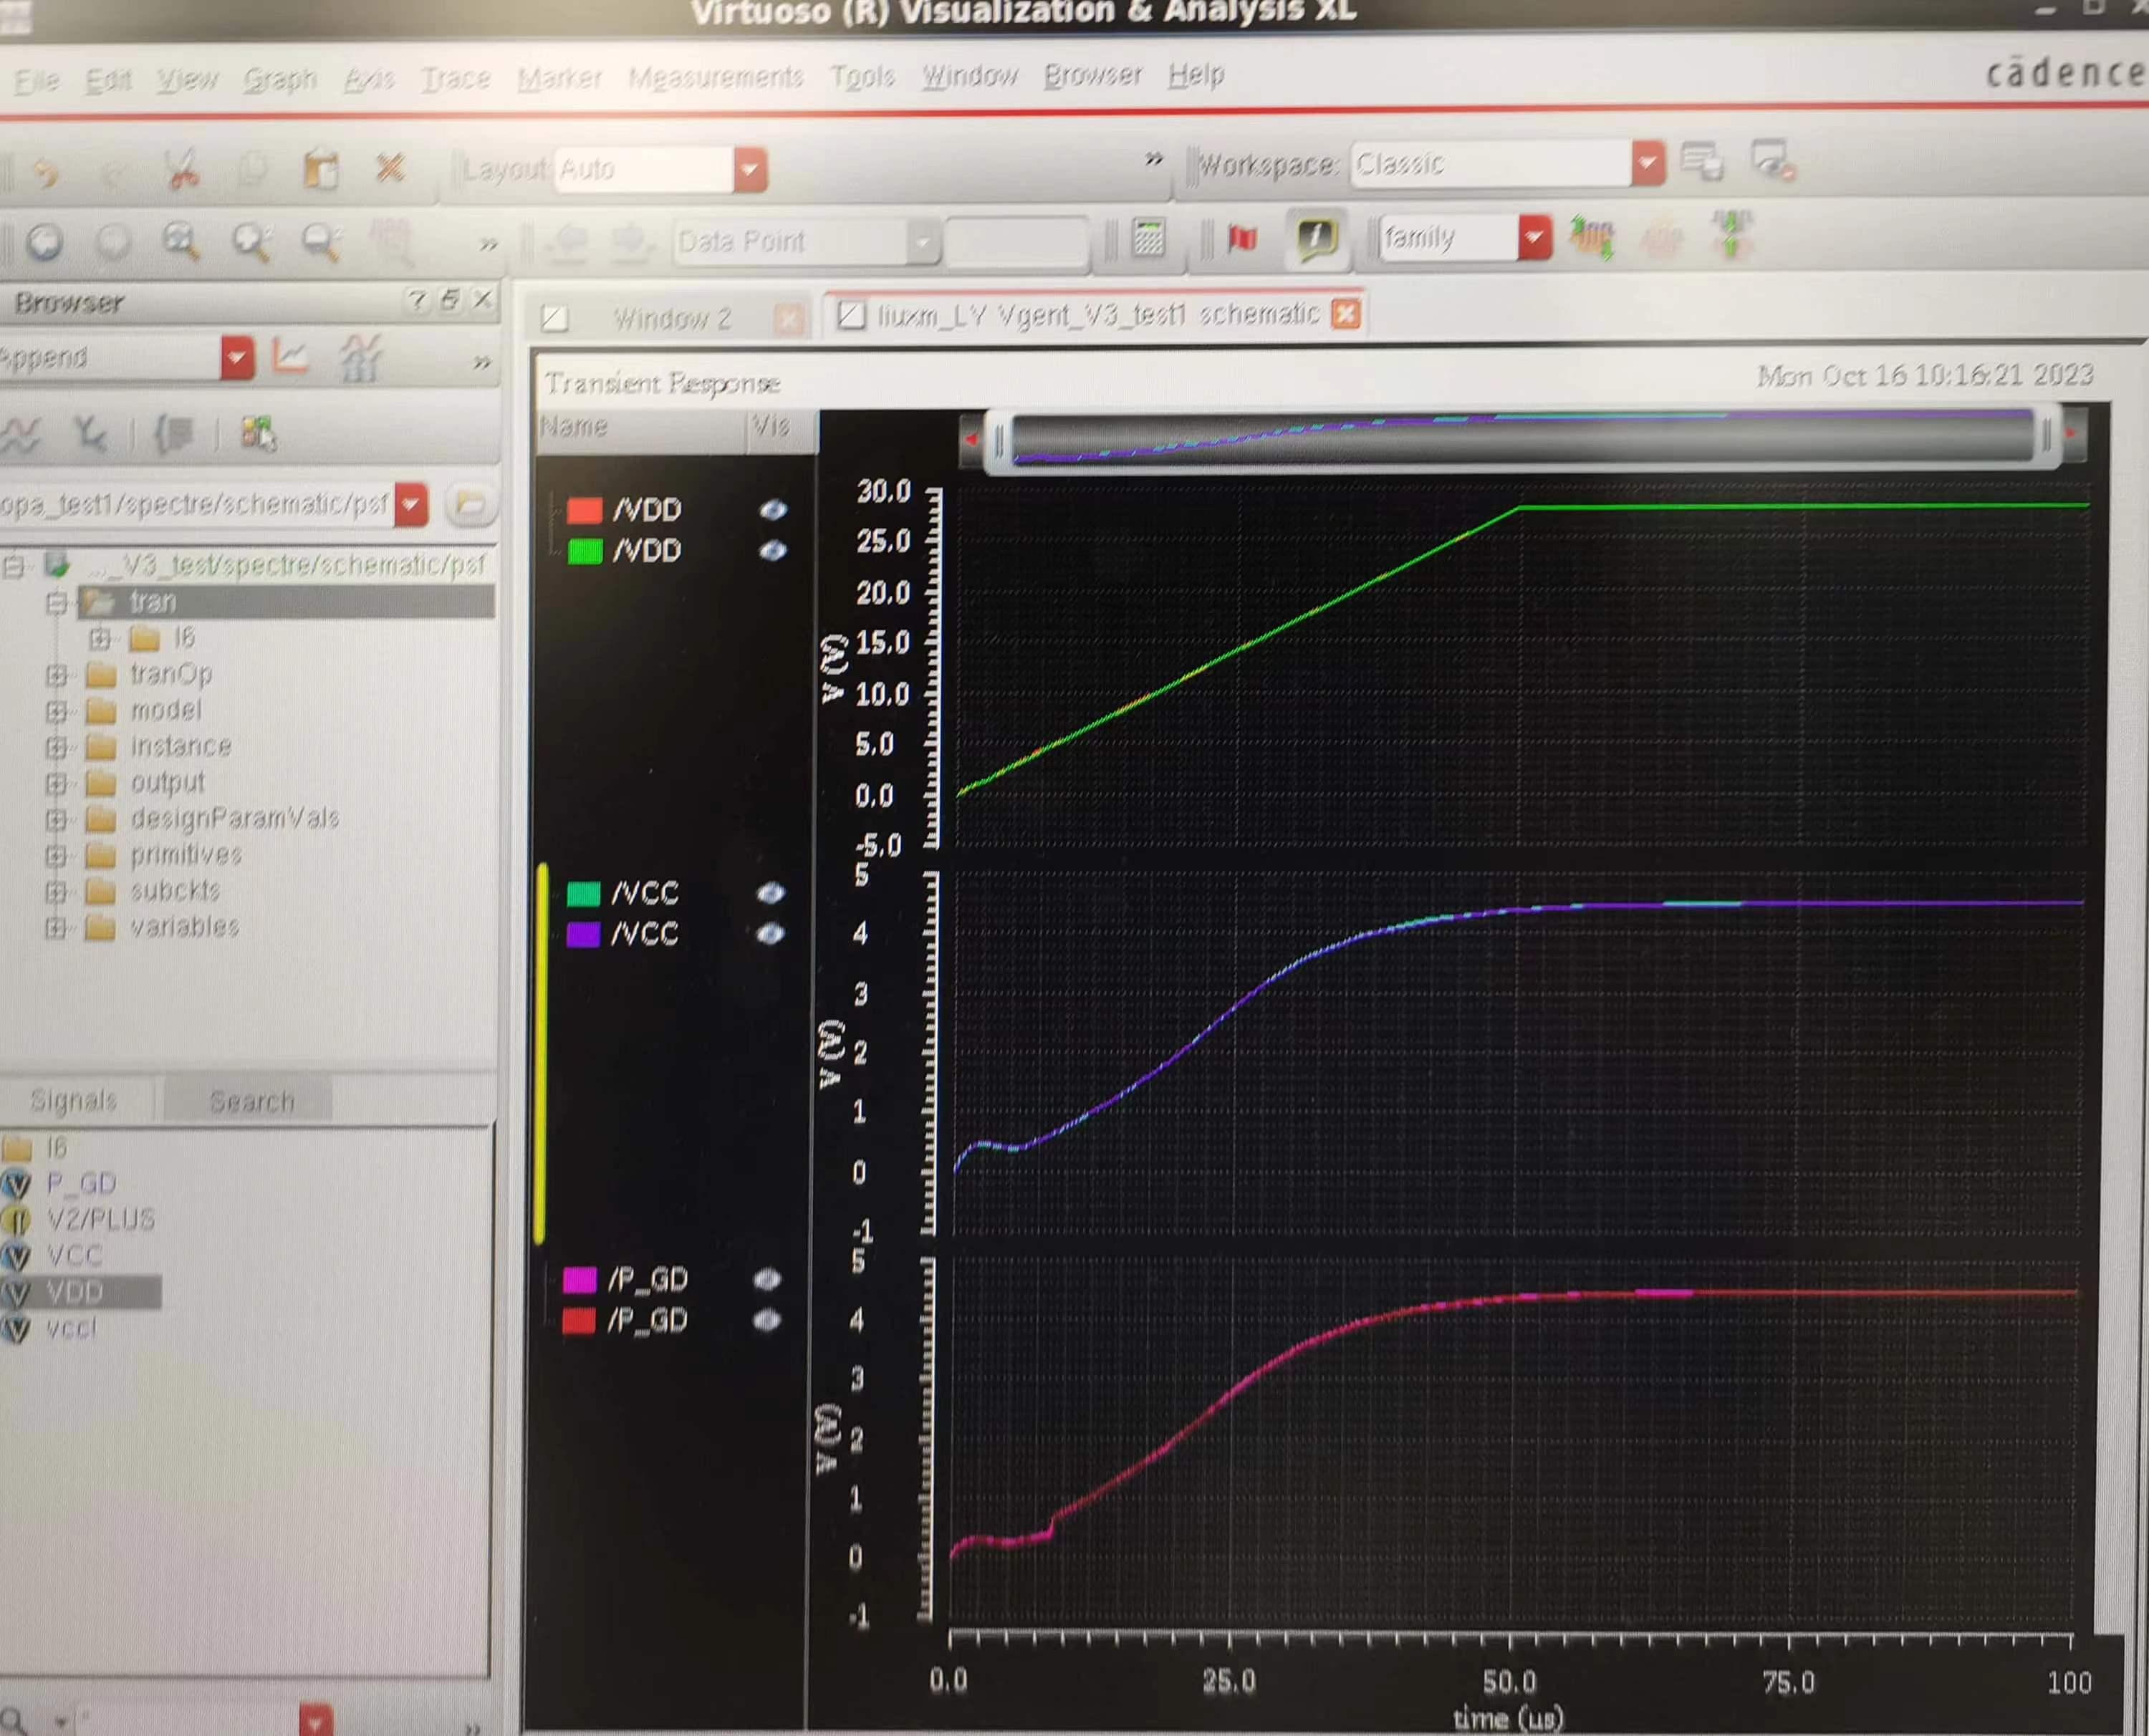Image resolution: width=2149 pixels, height=1736 pixels.
Task: Click the paste clipboard icon
Action: (320, 169)
